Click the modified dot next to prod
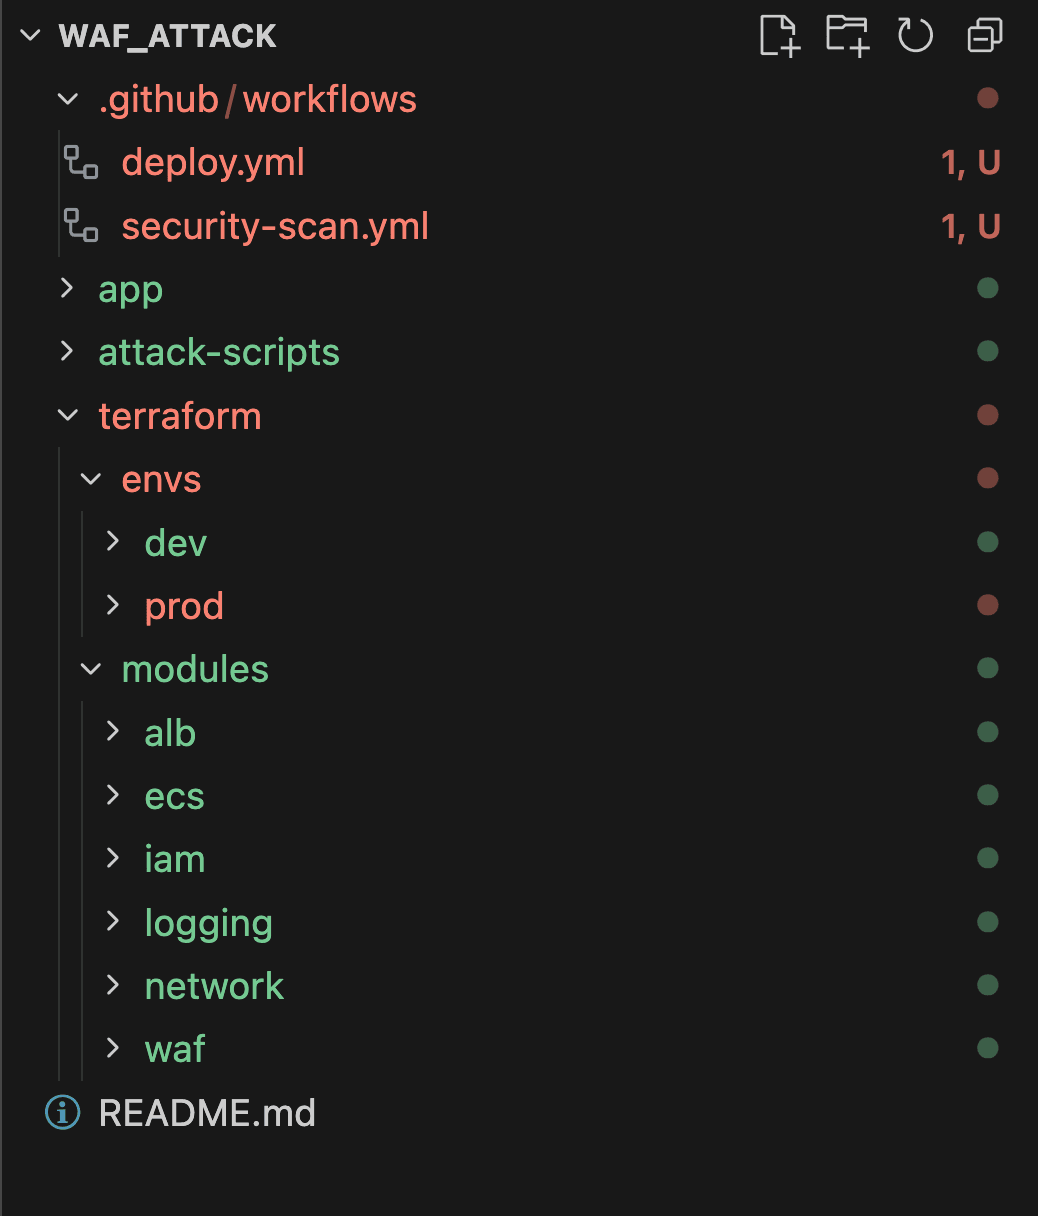Viewport: 1038px width, 1216px height. (988, 605)
